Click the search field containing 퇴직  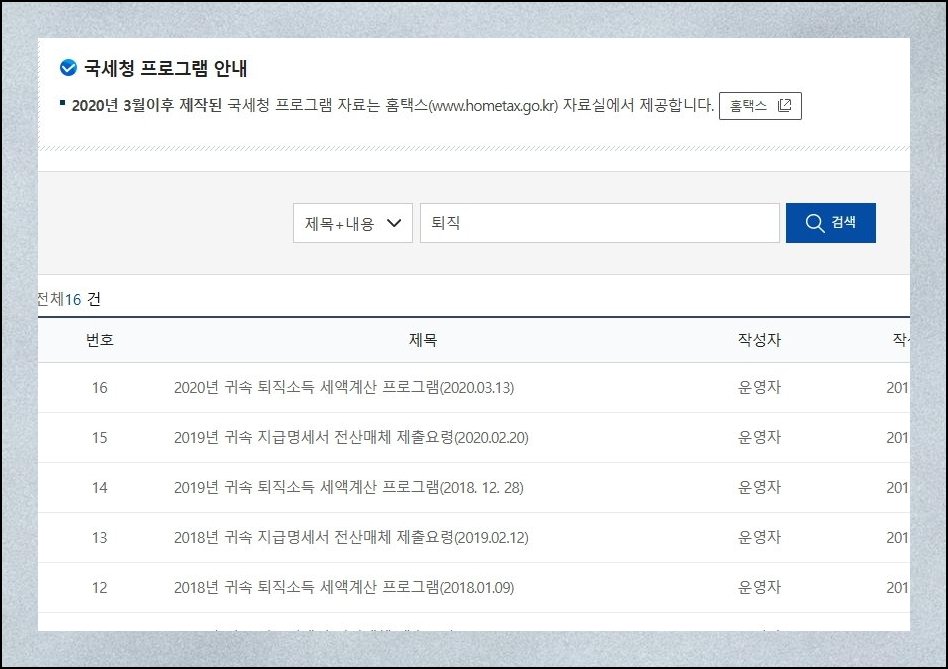tap(599, 223)
